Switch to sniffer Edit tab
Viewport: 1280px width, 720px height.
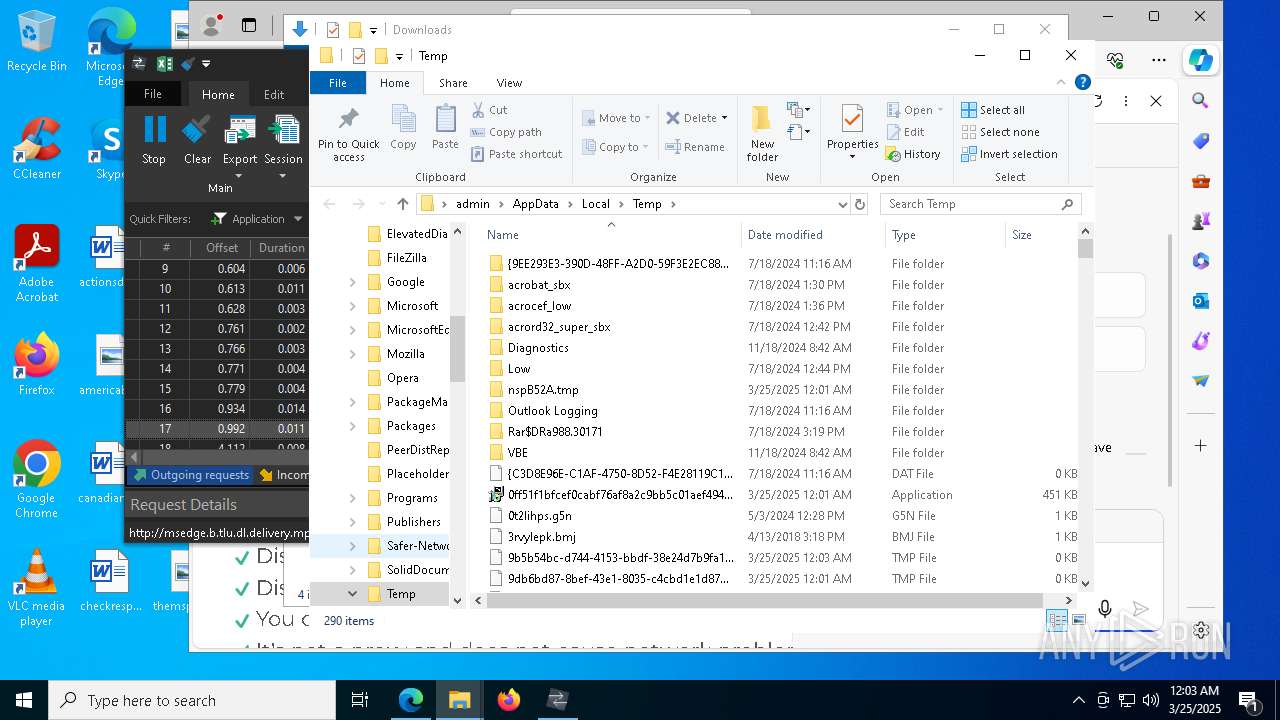click(274, 94)
